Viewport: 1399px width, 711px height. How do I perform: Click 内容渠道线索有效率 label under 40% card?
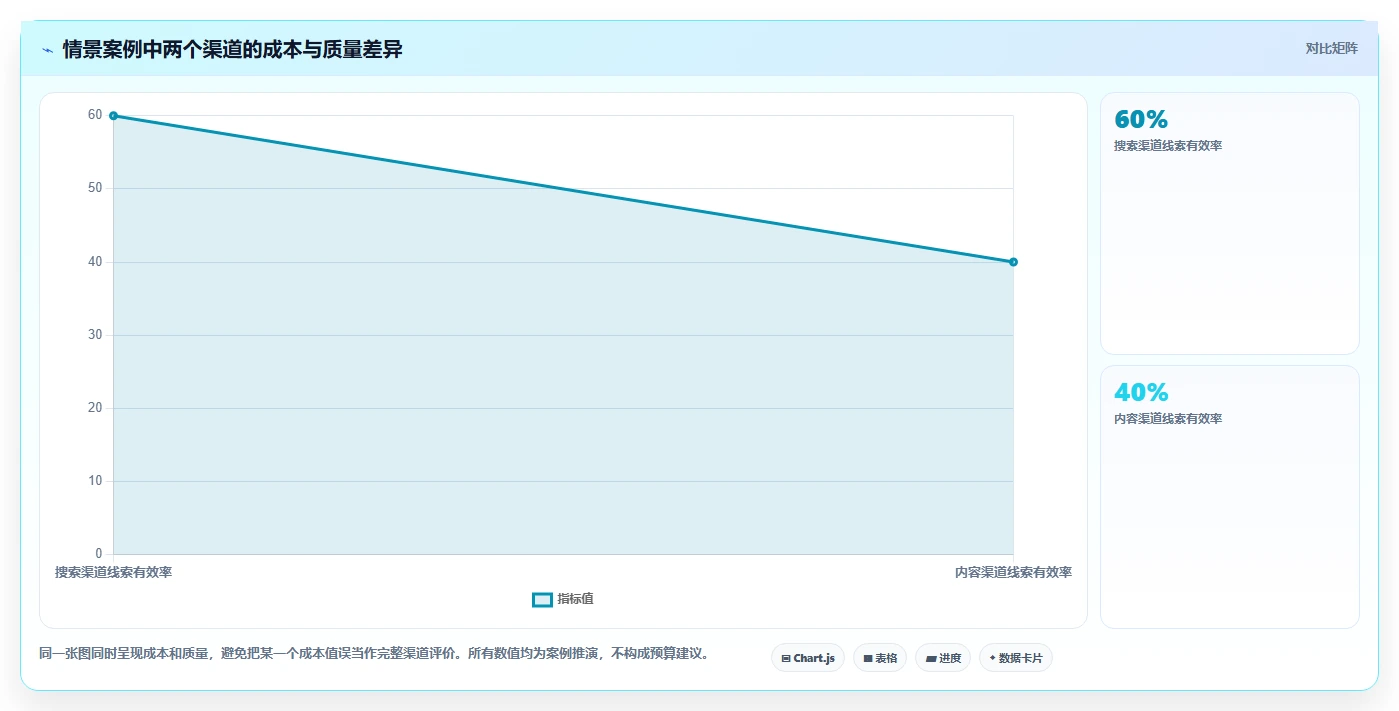tap(1168, 419)
